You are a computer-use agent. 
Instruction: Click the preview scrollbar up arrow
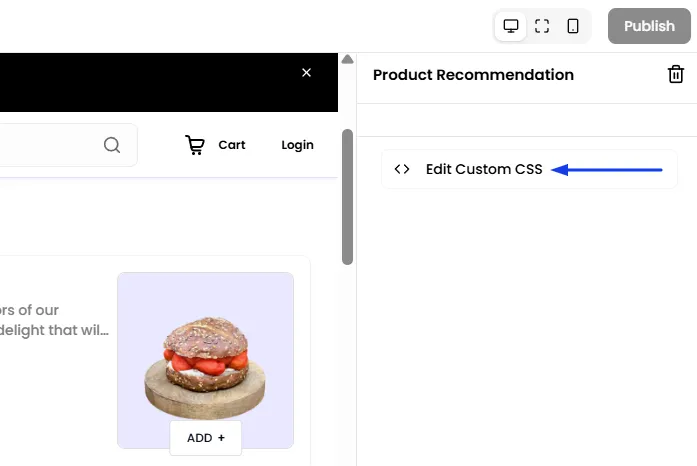point(348,60)
